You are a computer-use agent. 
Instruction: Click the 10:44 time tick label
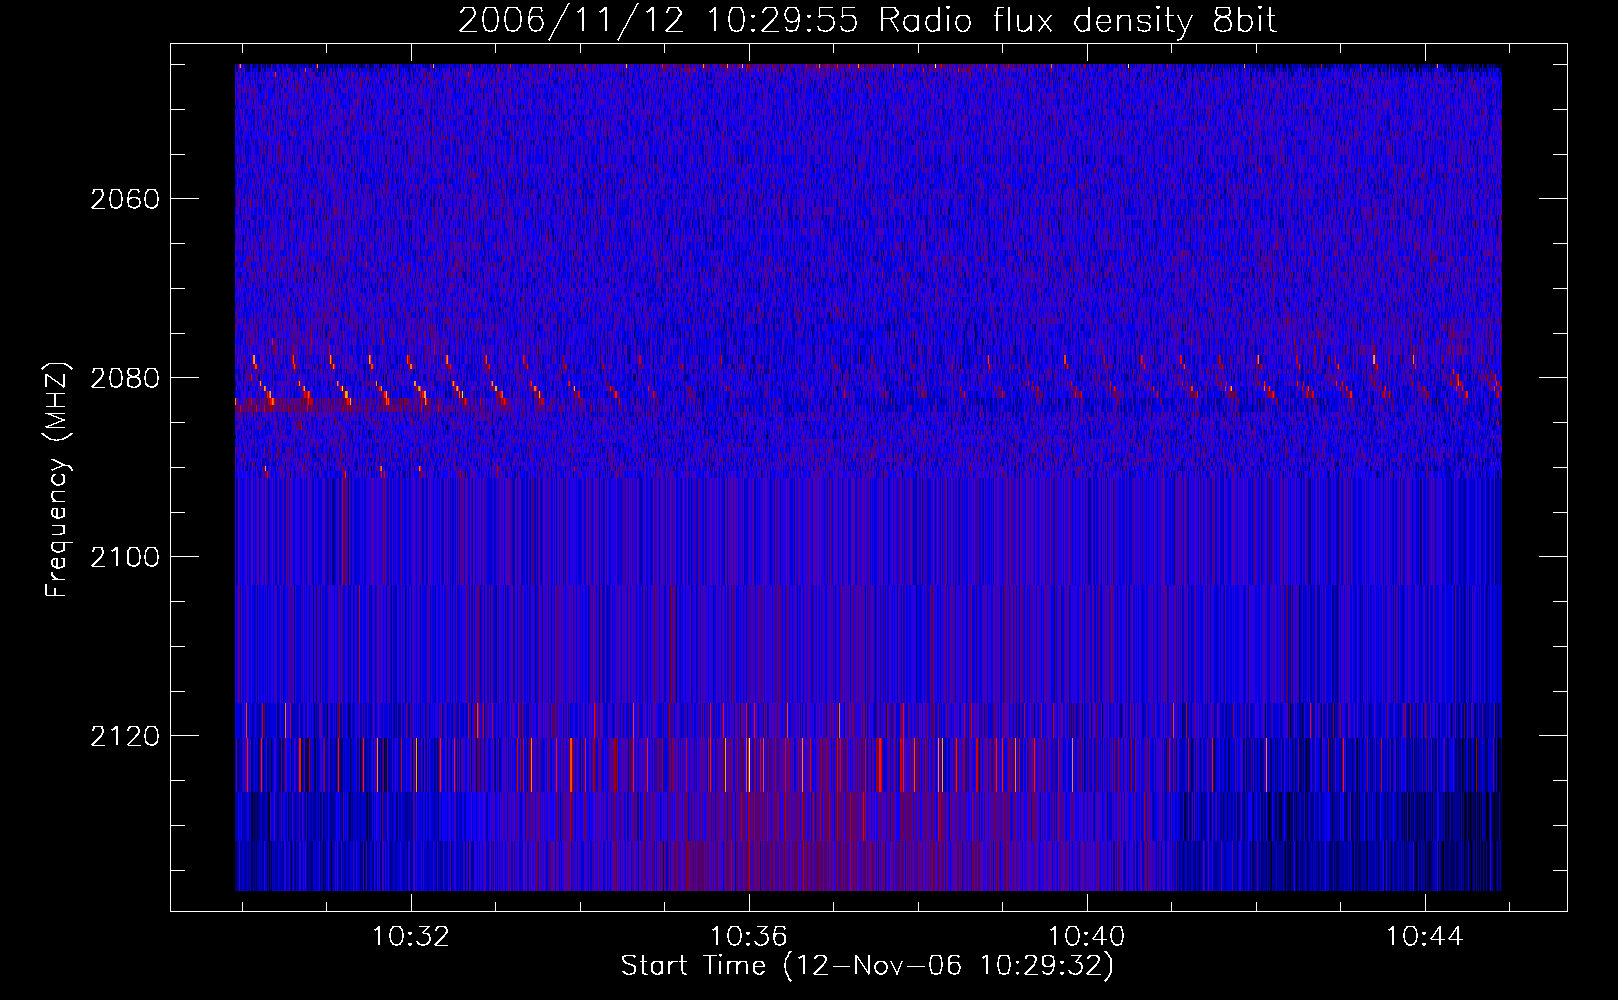click(x=1424, y=937)
